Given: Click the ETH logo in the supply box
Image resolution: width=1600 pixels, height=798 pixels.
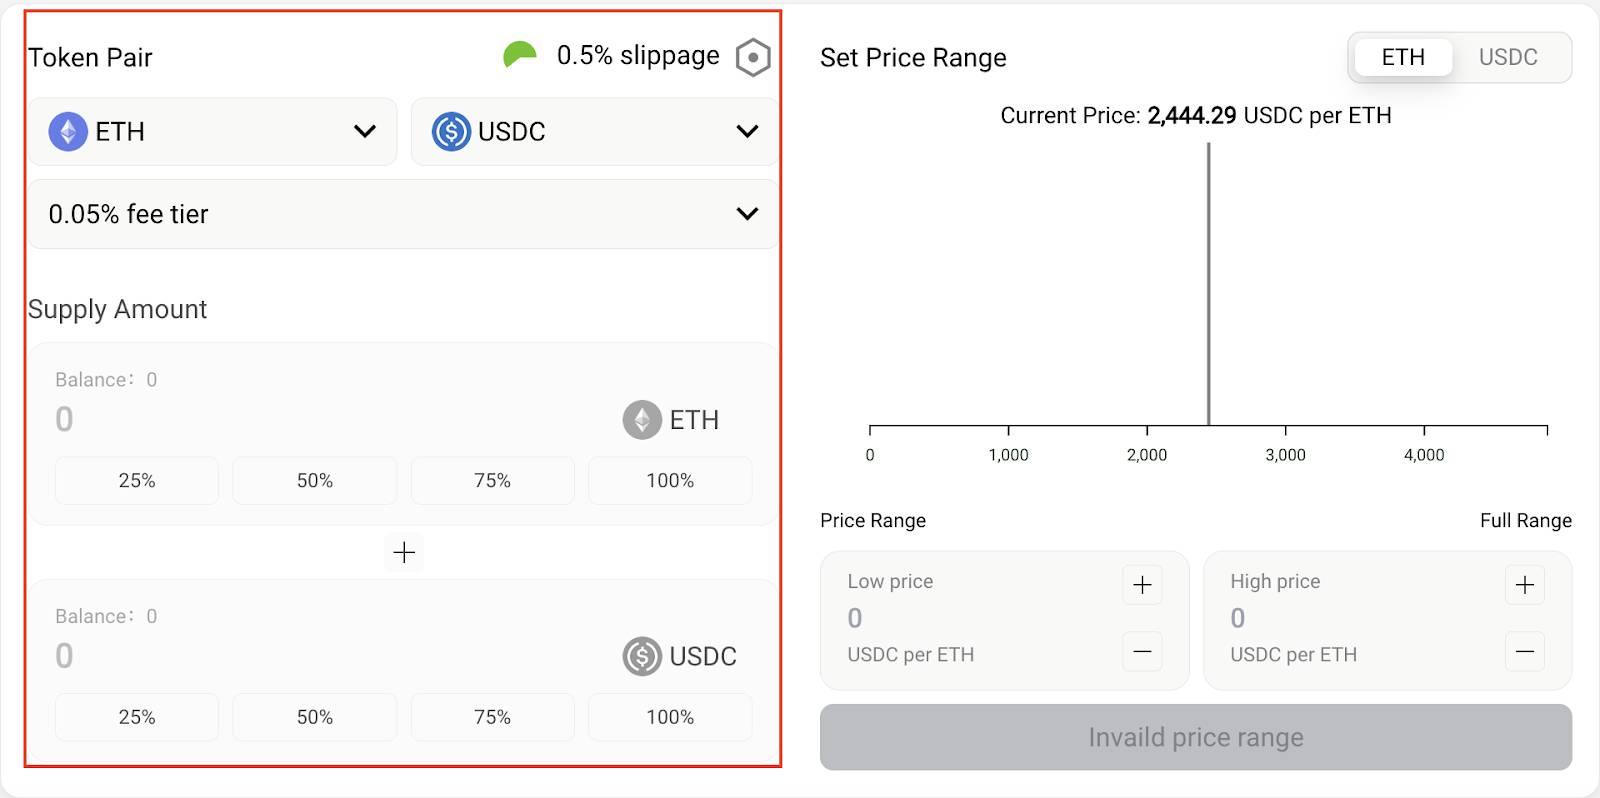Looking at the screenshot, I should [x=642, y=420].
